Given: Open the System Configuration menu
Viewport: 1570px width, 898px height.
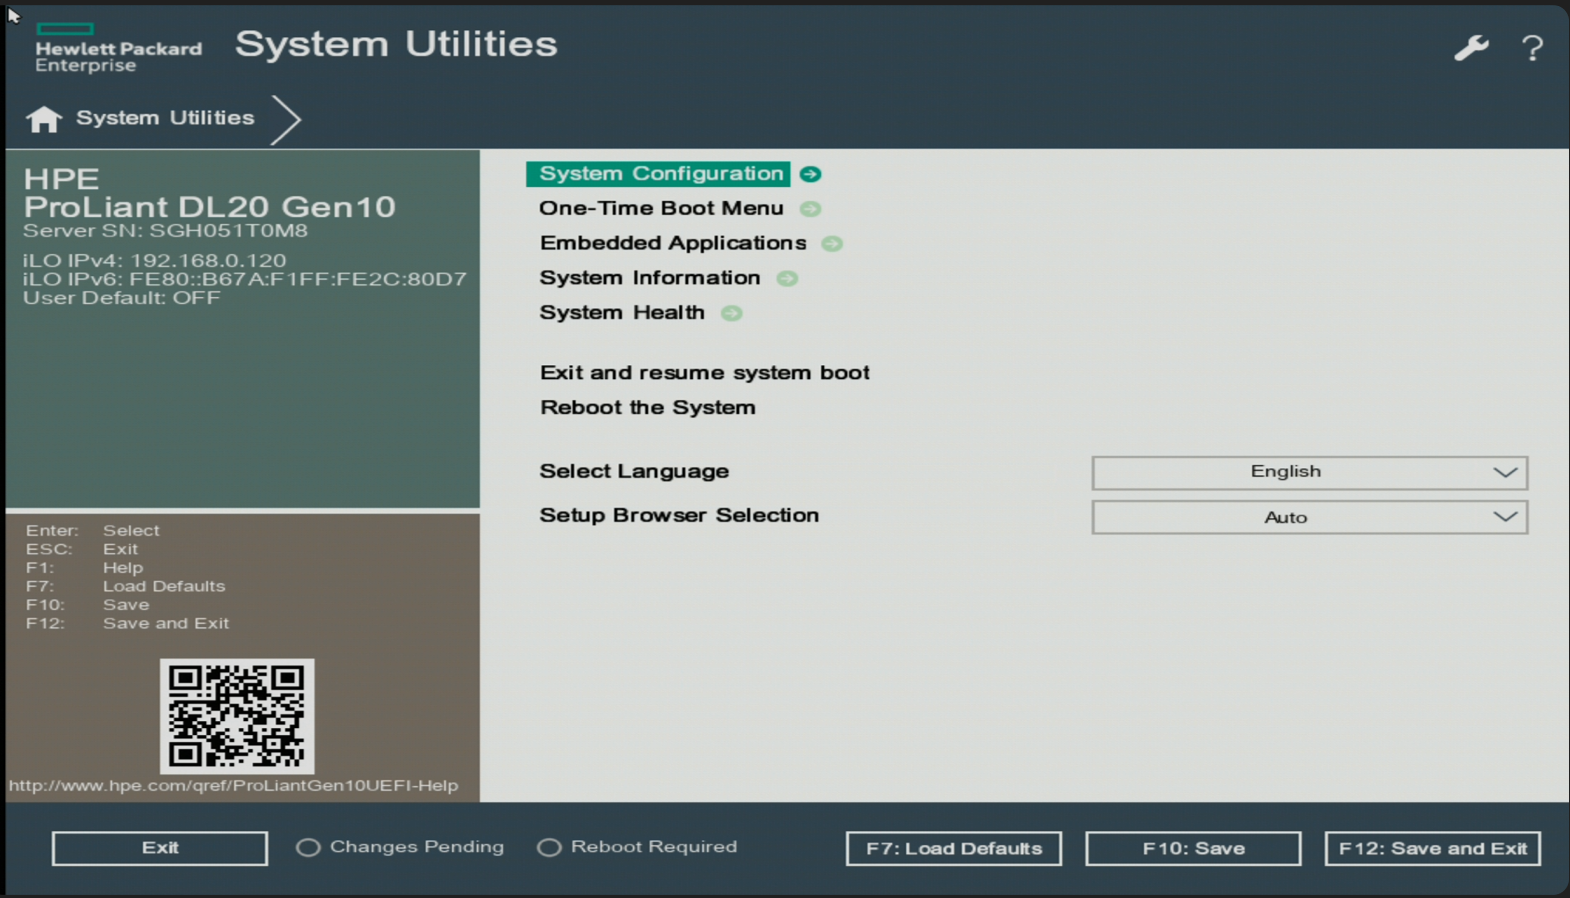Looking at the screenshot, I should (x=660, y=174).
